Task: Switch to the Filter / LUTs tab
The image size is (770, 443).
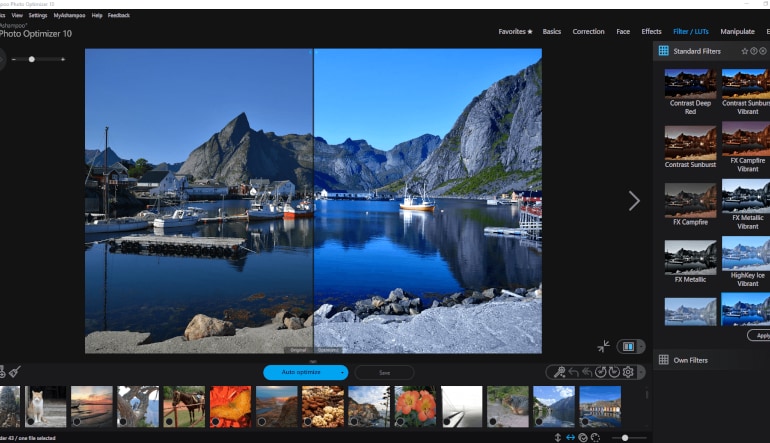Action: click(x=690, y=31)
